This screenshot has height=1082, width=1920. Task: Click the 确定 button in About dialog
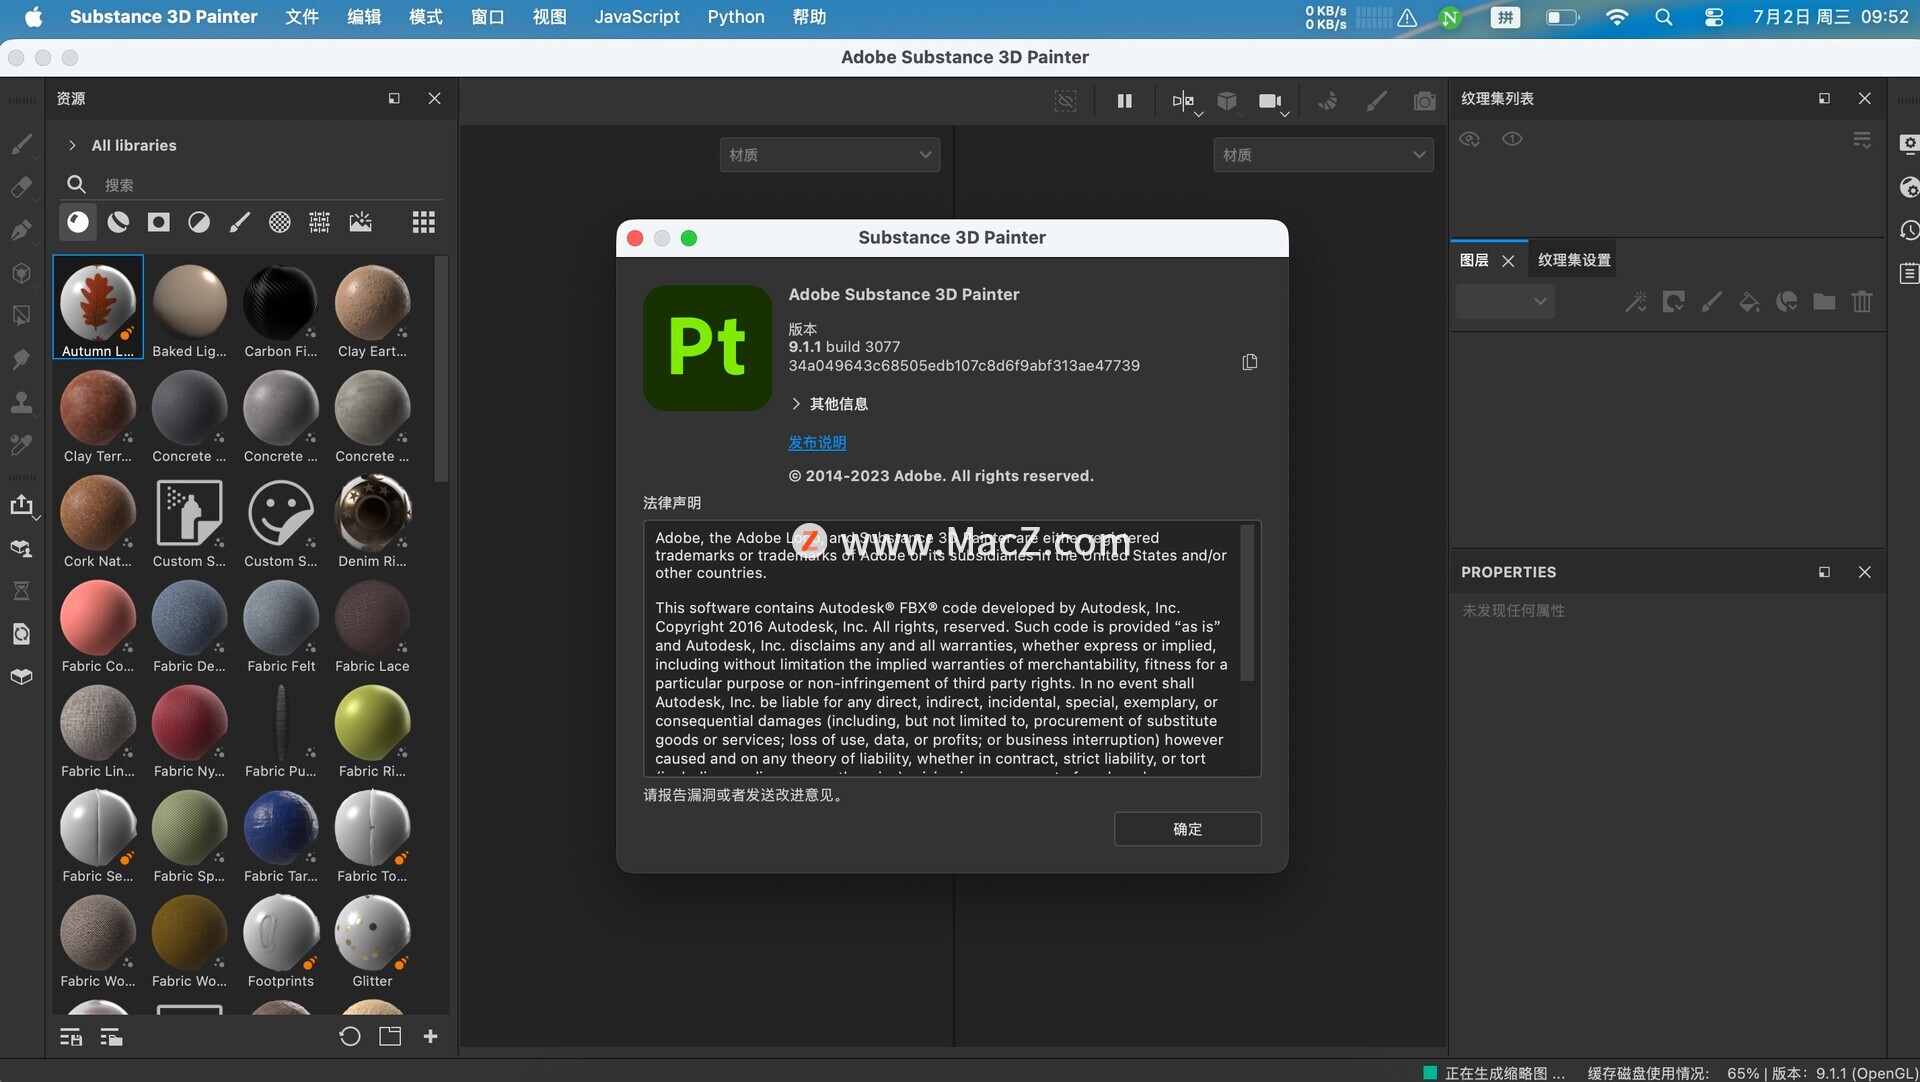(1188, 829)
